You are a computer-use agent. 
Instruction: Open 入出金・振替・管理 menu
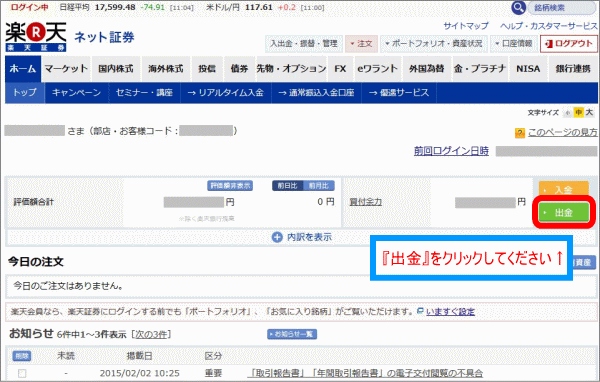304,44
